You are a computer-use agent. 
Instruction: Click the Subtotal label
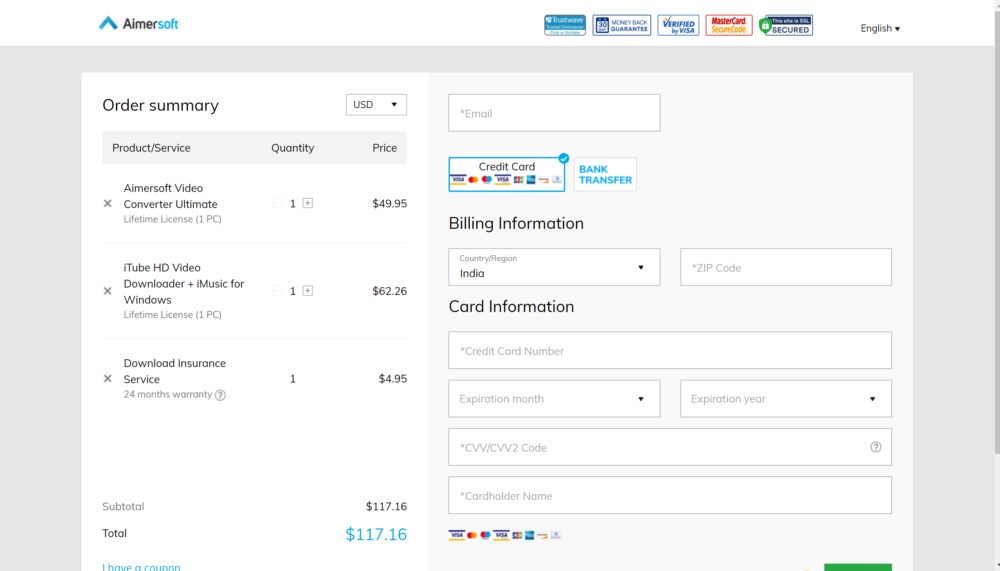click(123, 507)
